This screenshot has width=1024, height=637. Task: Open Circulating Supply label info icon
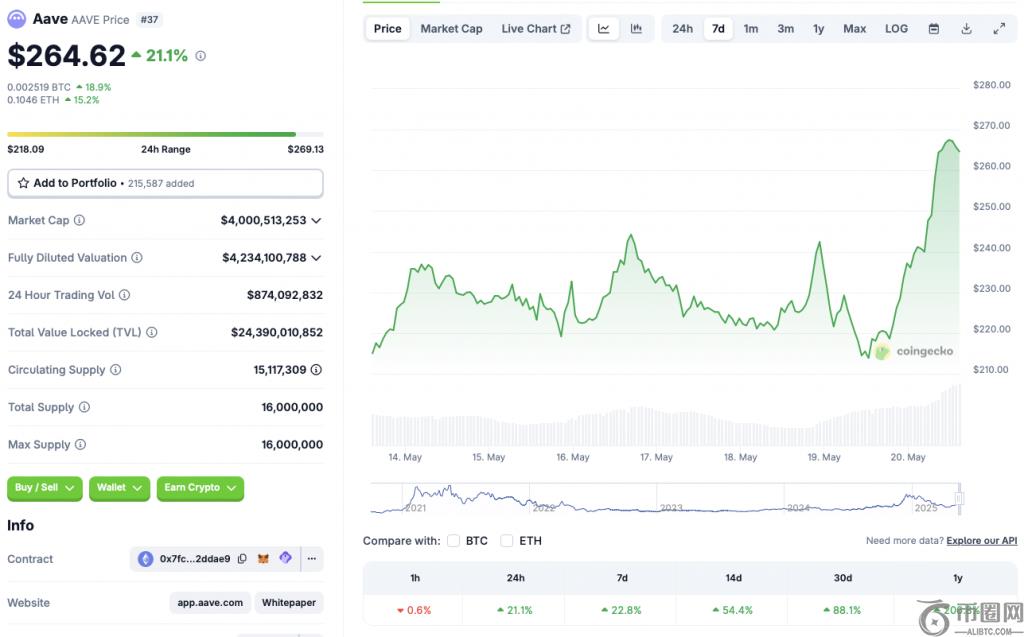point(116,369)
